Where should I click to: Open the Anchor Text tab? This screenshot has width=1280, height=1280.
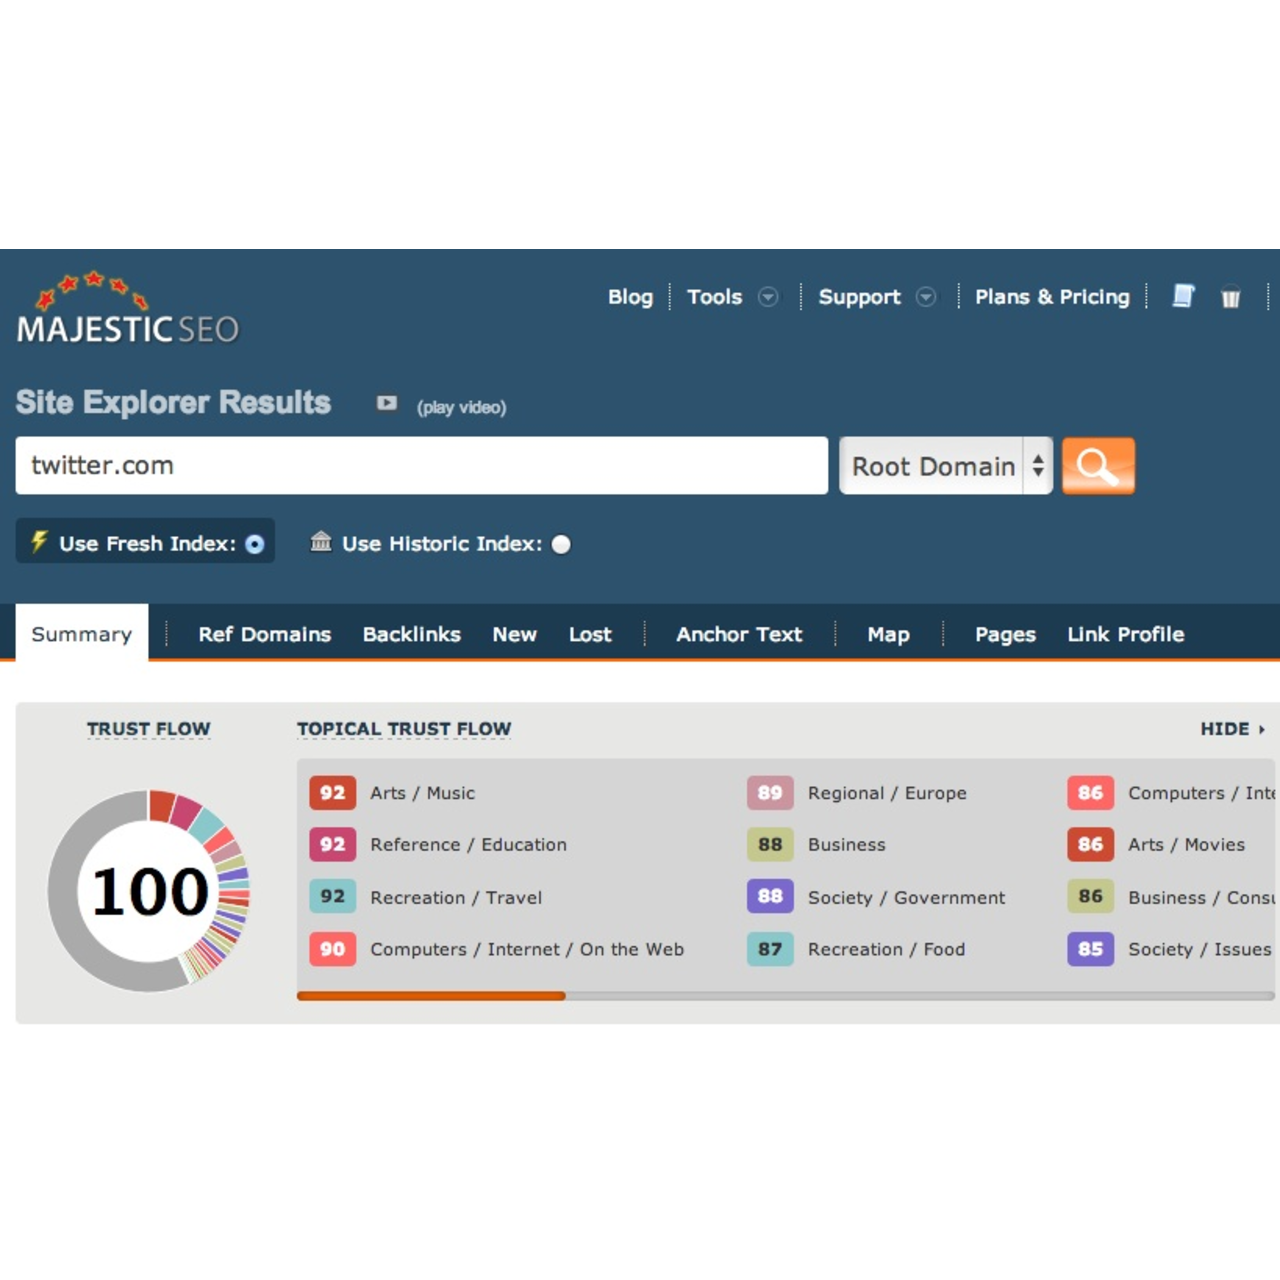[739, 634]
